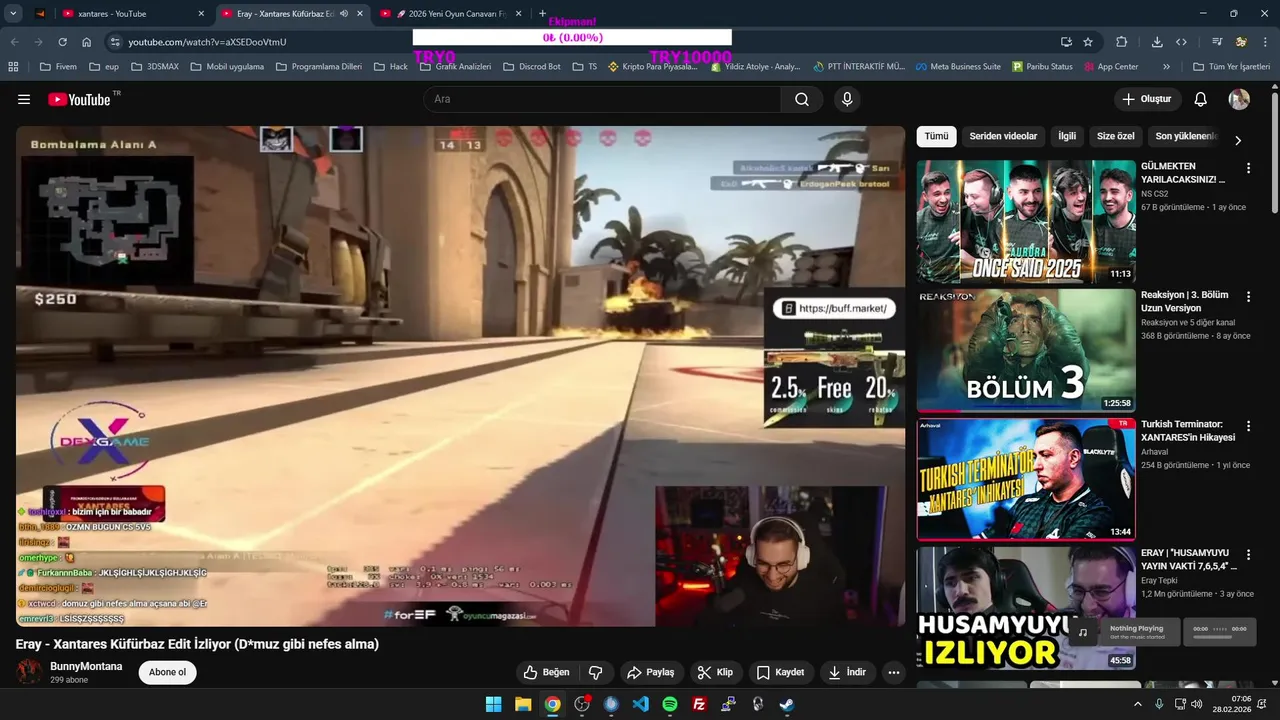This screenshot has width=1280, height=720.
Task: Dislike the video with thumbs-down
Action: coord(595,672)
